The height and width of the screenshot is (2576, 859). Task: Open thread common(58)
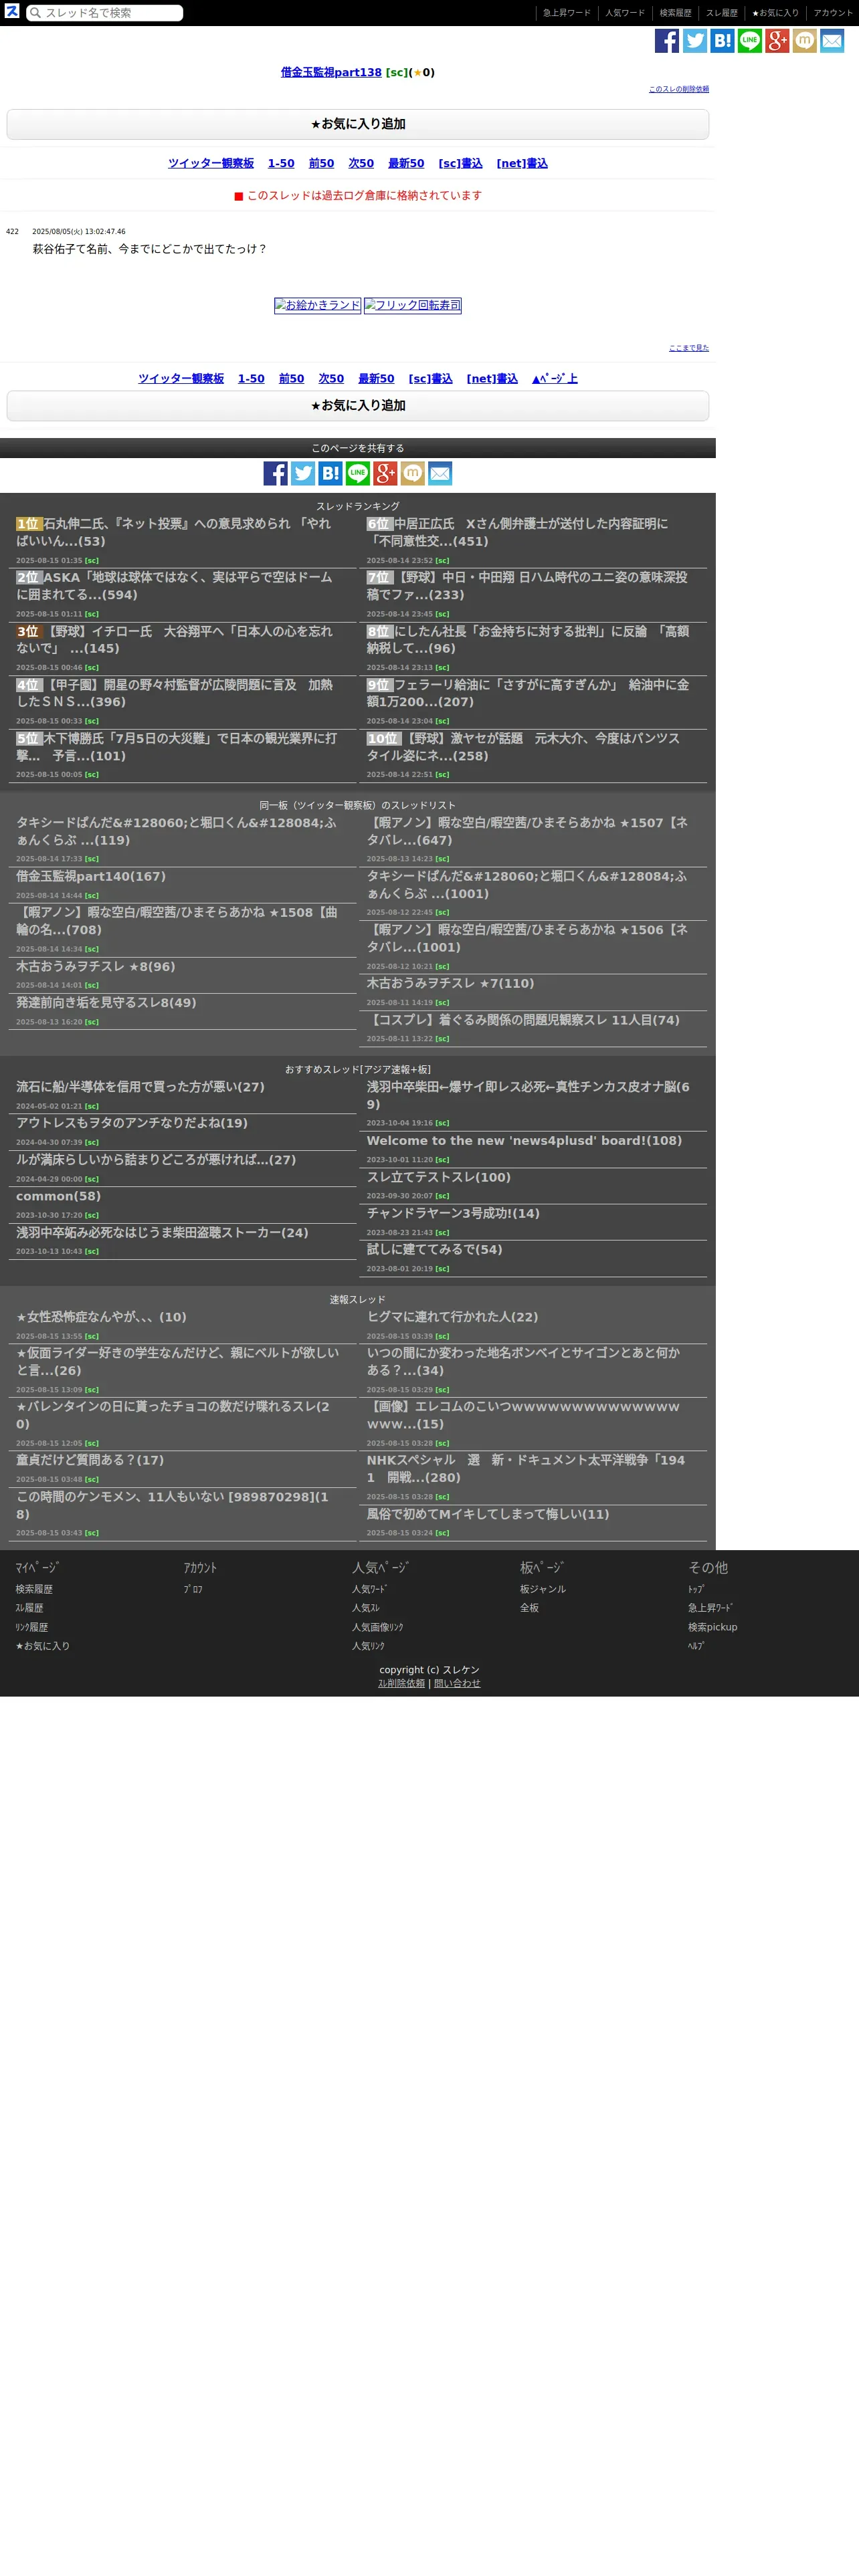pyautogui.click(x=58, y=1196)
